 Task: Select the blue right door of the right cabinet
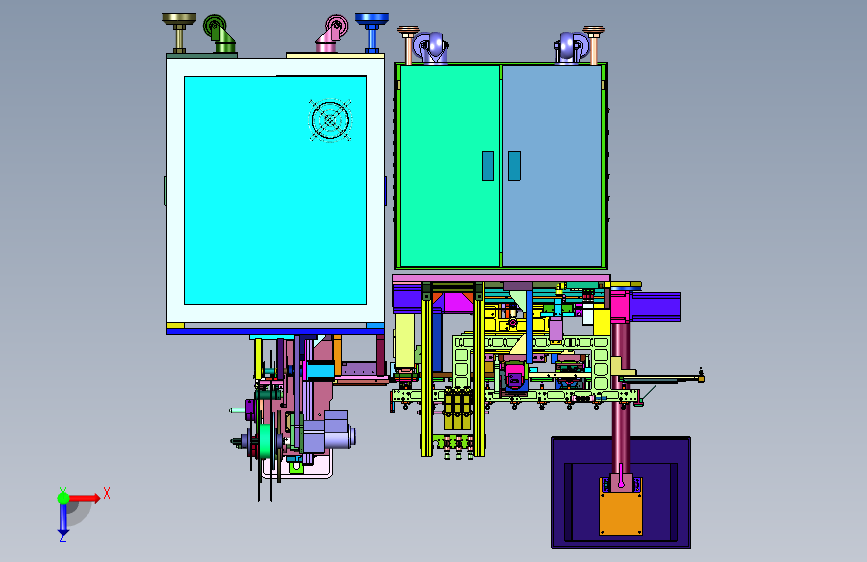tap(552, 165)
